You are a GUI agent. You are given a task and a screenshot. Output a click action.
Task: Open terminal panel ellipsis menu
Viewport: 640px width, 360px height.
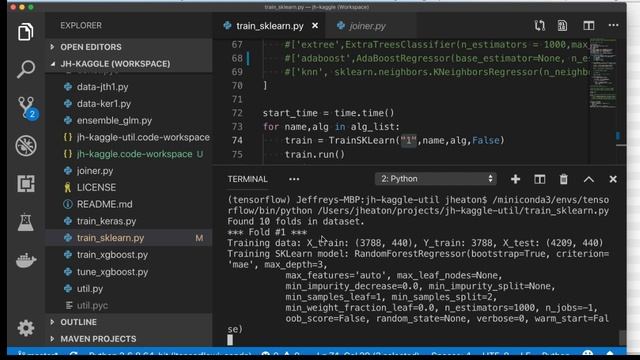(294, 179)
